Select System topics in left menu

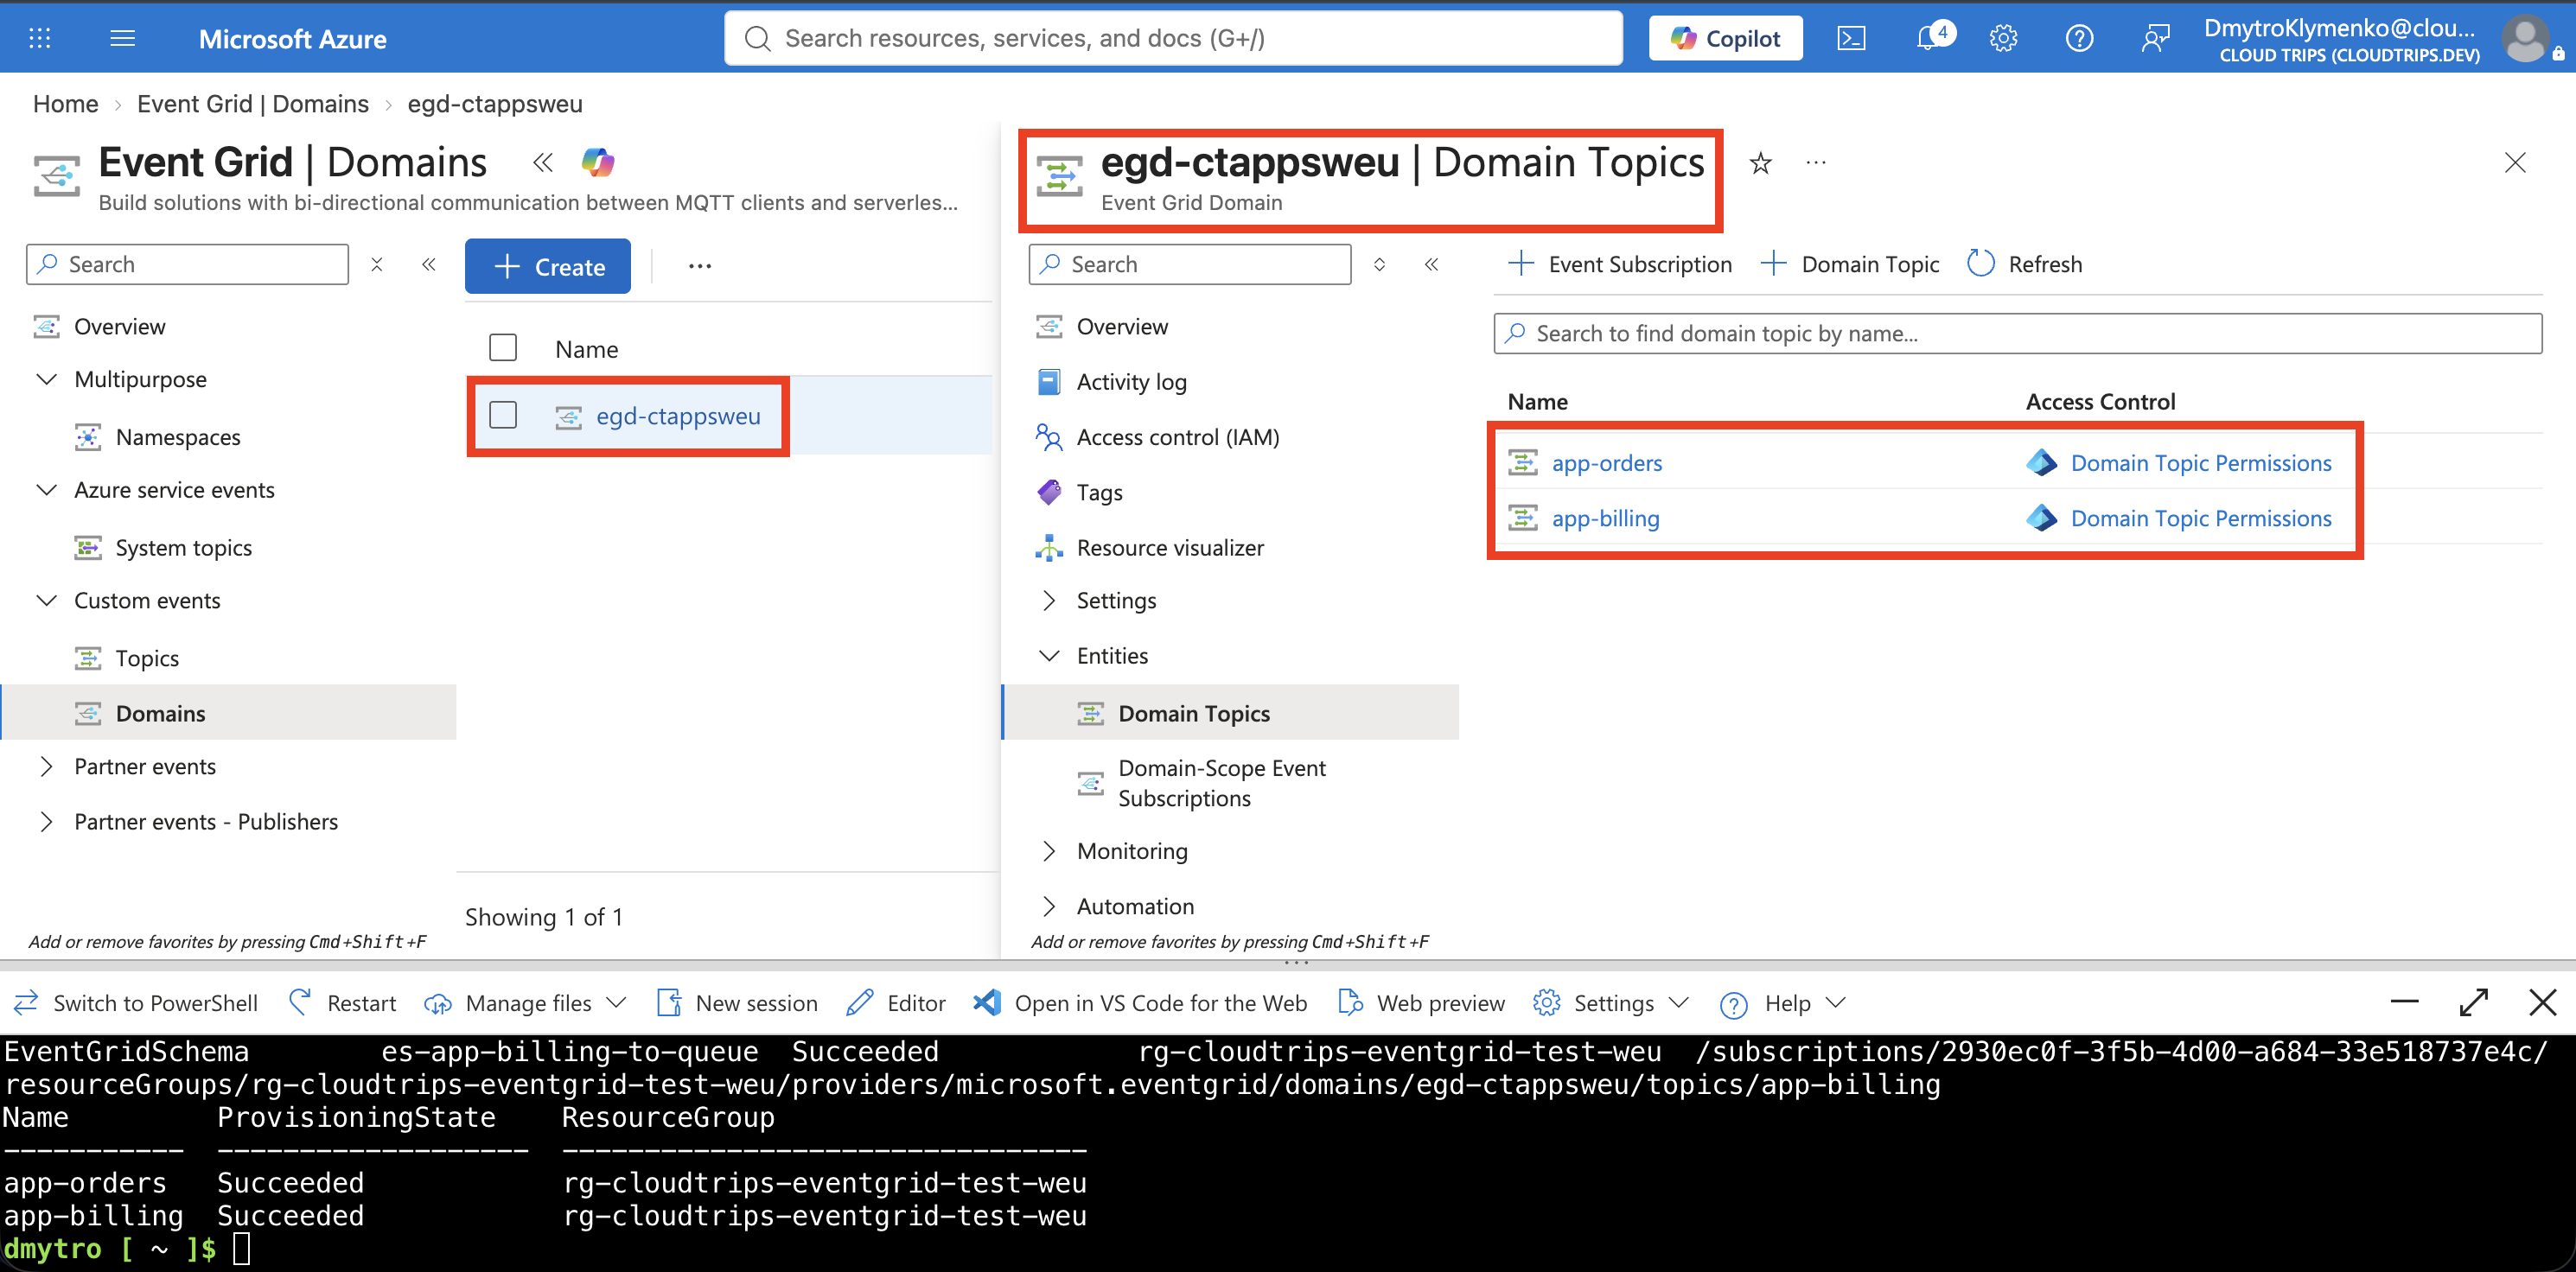pos(184,548)
